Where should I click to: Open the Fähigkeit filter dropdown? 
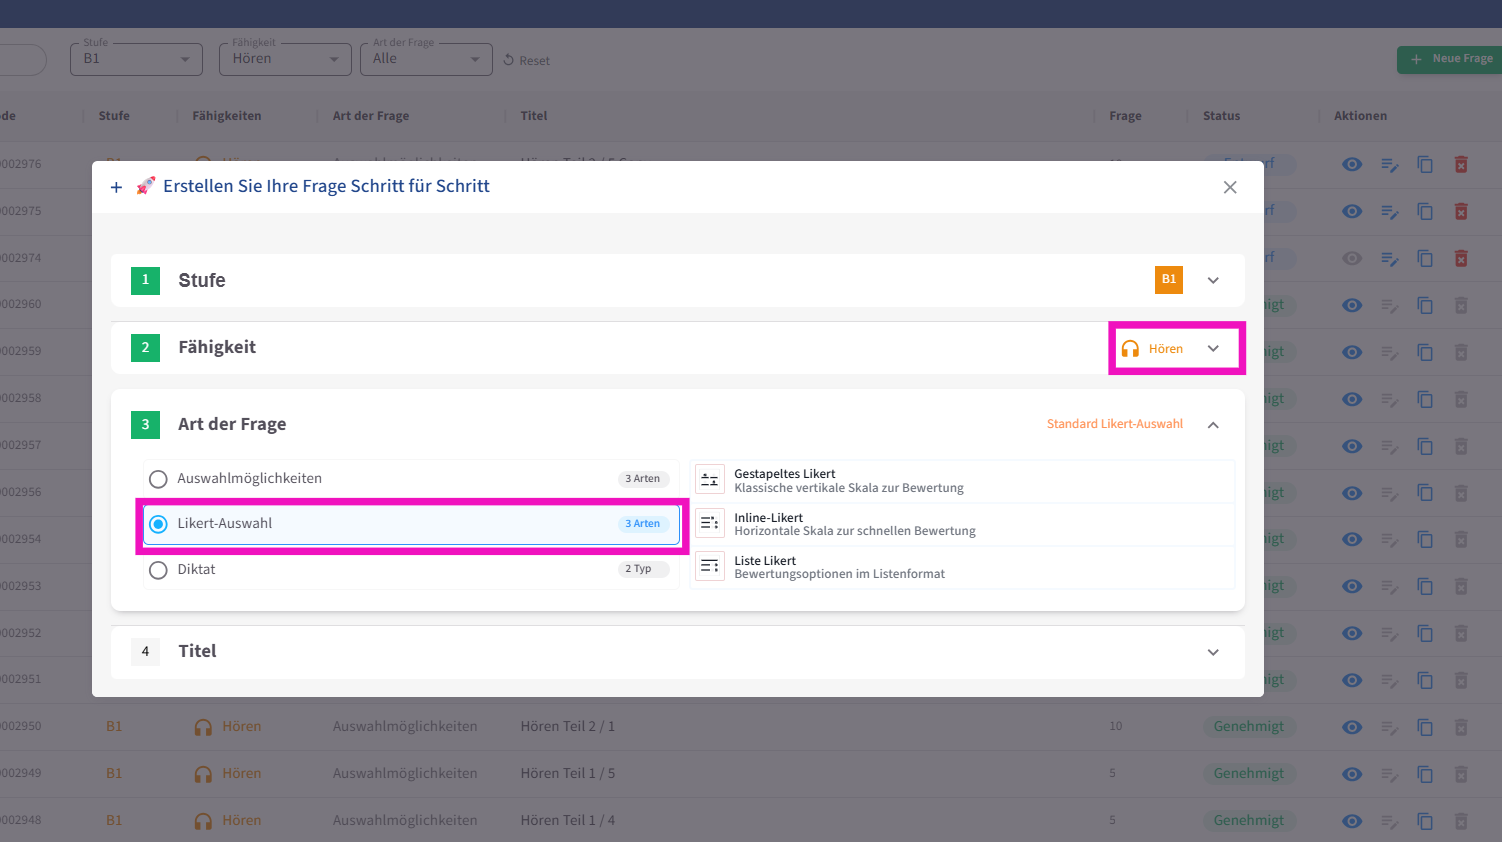tap(285, 59)
